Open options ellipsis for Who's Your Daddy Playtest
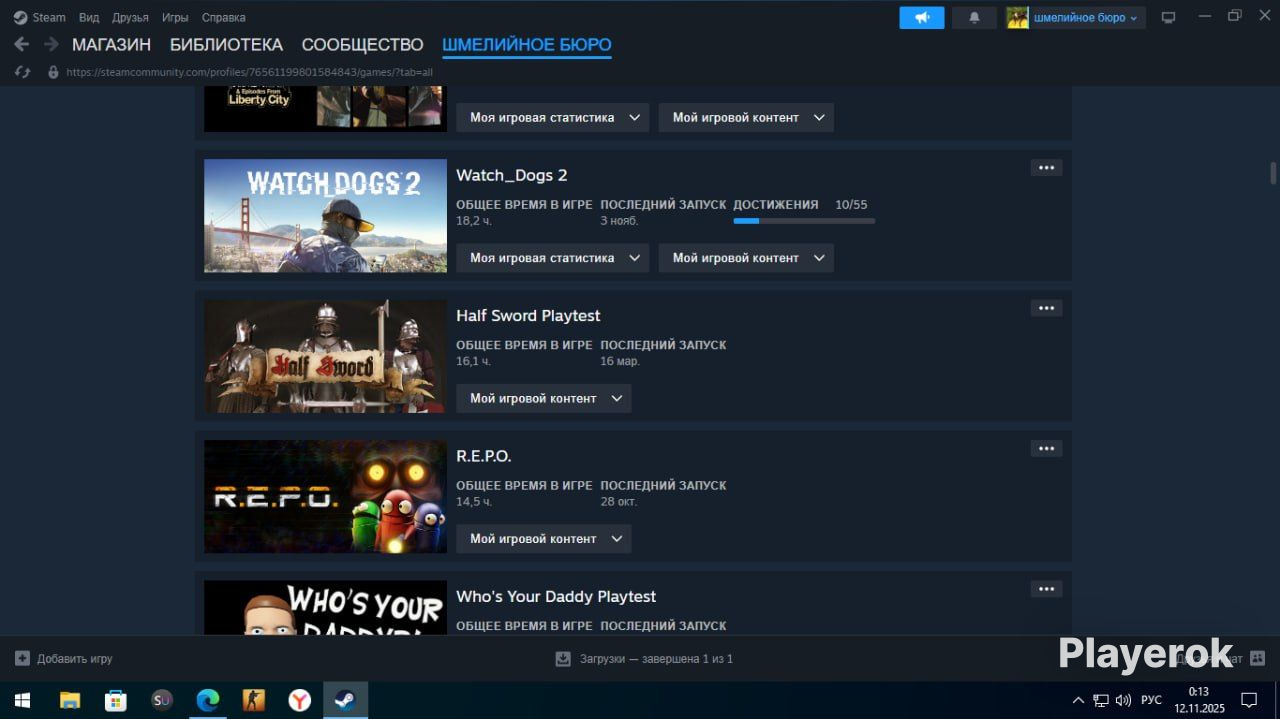The height and width of the screenshot is (719, 1280). click(1046, 589)
